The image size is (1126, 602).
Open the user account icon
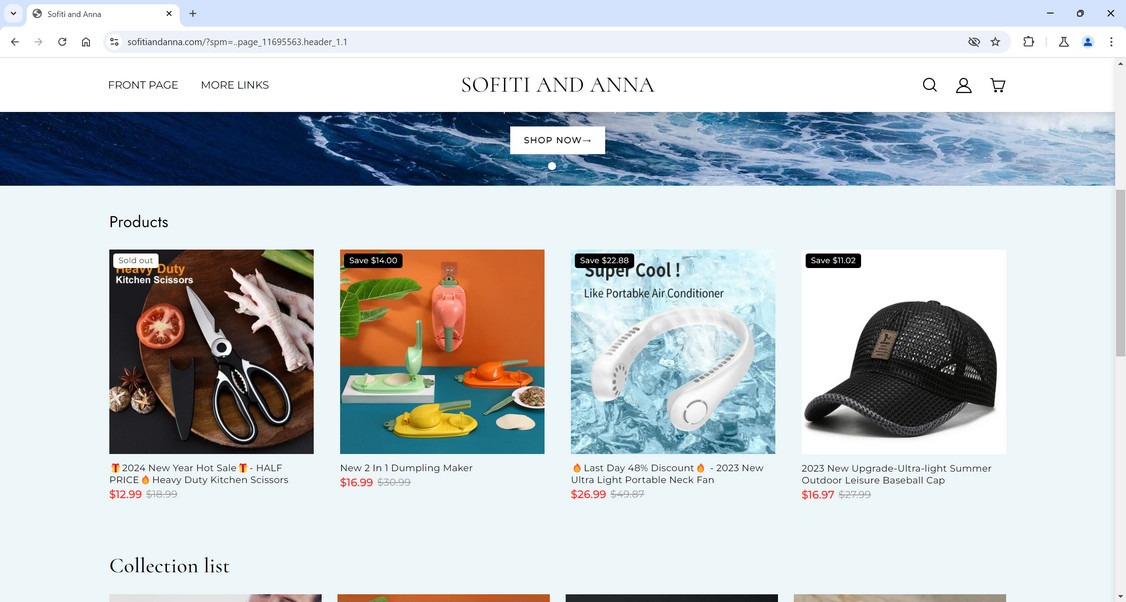(964, 85)
